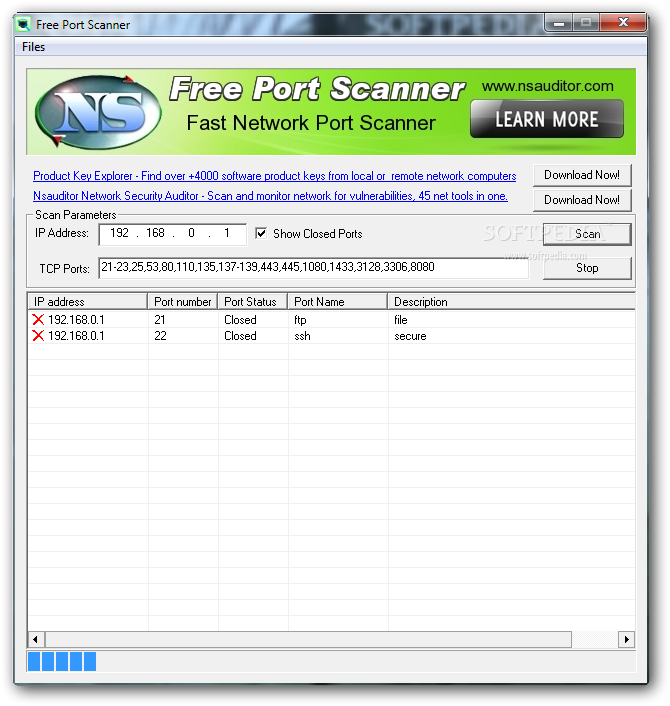Sort by the Port Name column header
The image size is (670, 706).
click(338, 301)
